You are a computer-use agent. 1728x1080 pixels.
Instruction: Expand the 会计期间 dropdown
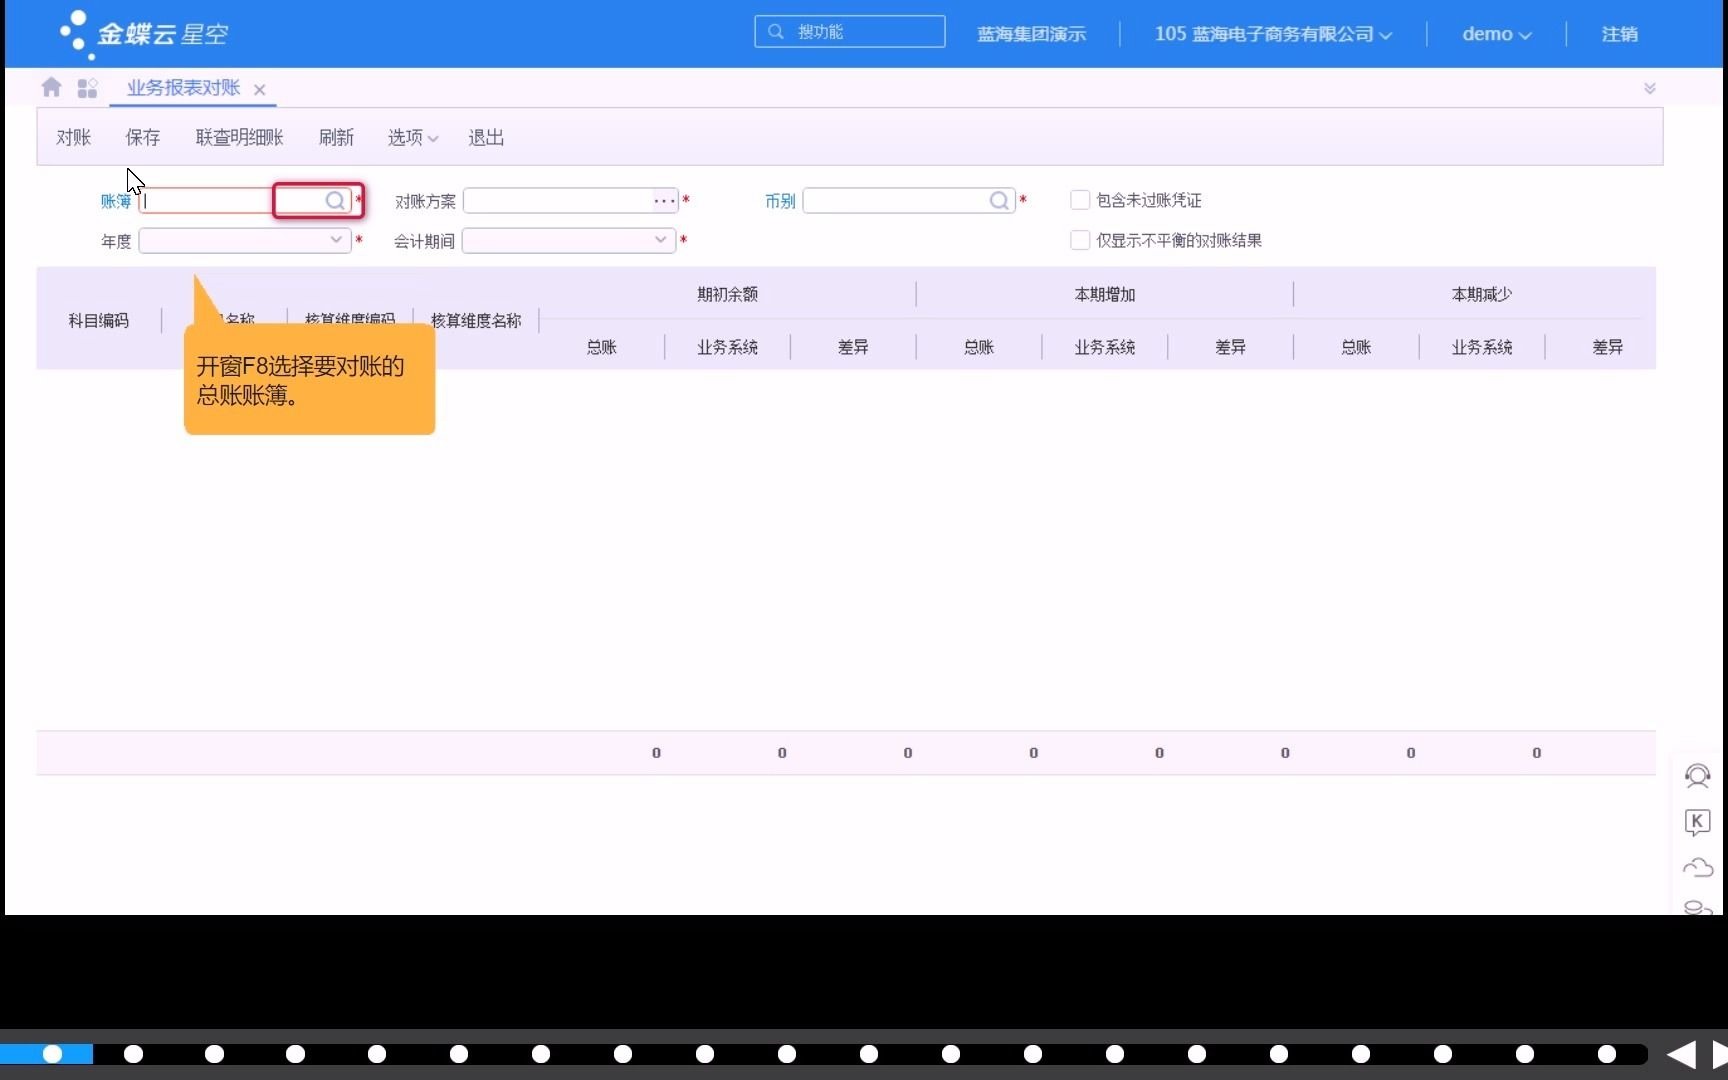[660, 240]
